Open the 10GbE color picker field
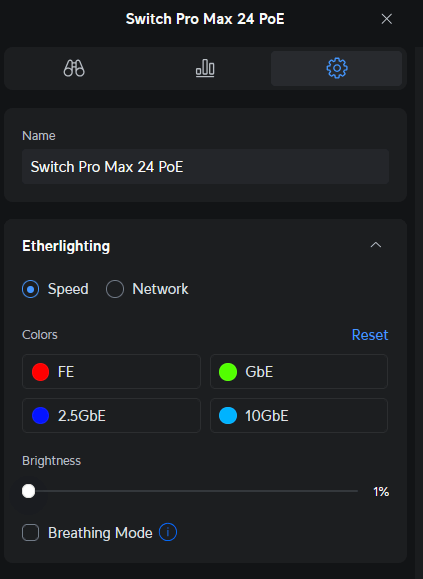The image size is (423, 579). tap(299, 415)
